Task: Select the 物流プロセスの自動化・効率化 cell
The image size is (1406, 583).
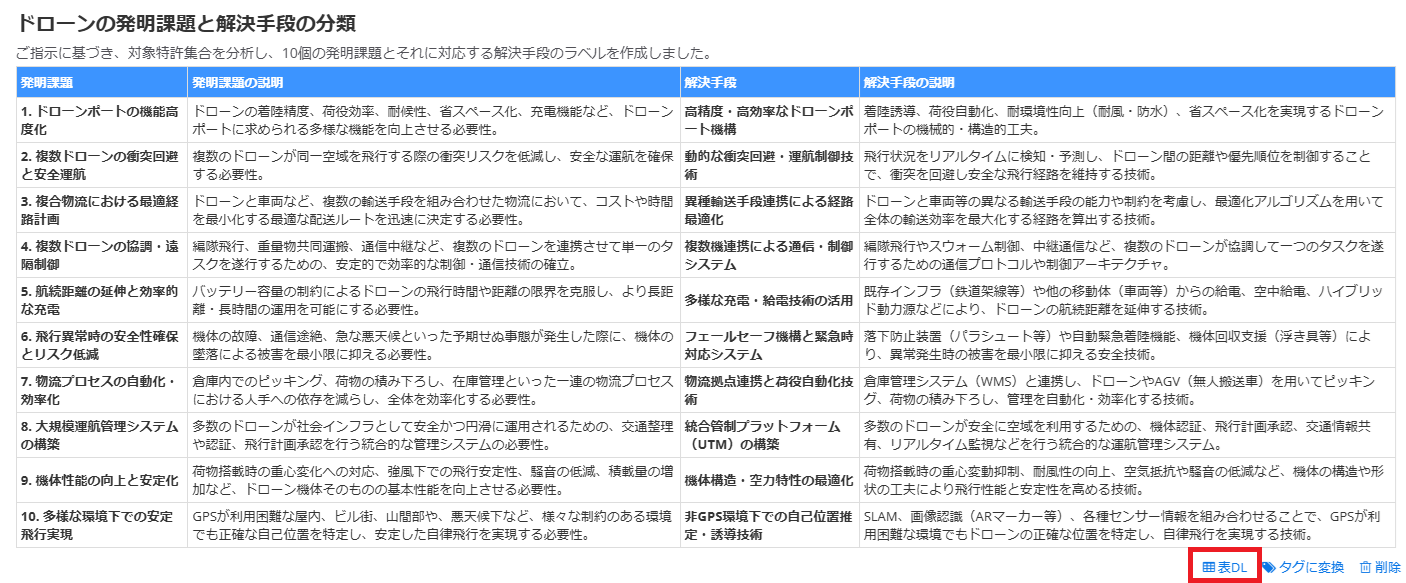Action: coord(100,390)
